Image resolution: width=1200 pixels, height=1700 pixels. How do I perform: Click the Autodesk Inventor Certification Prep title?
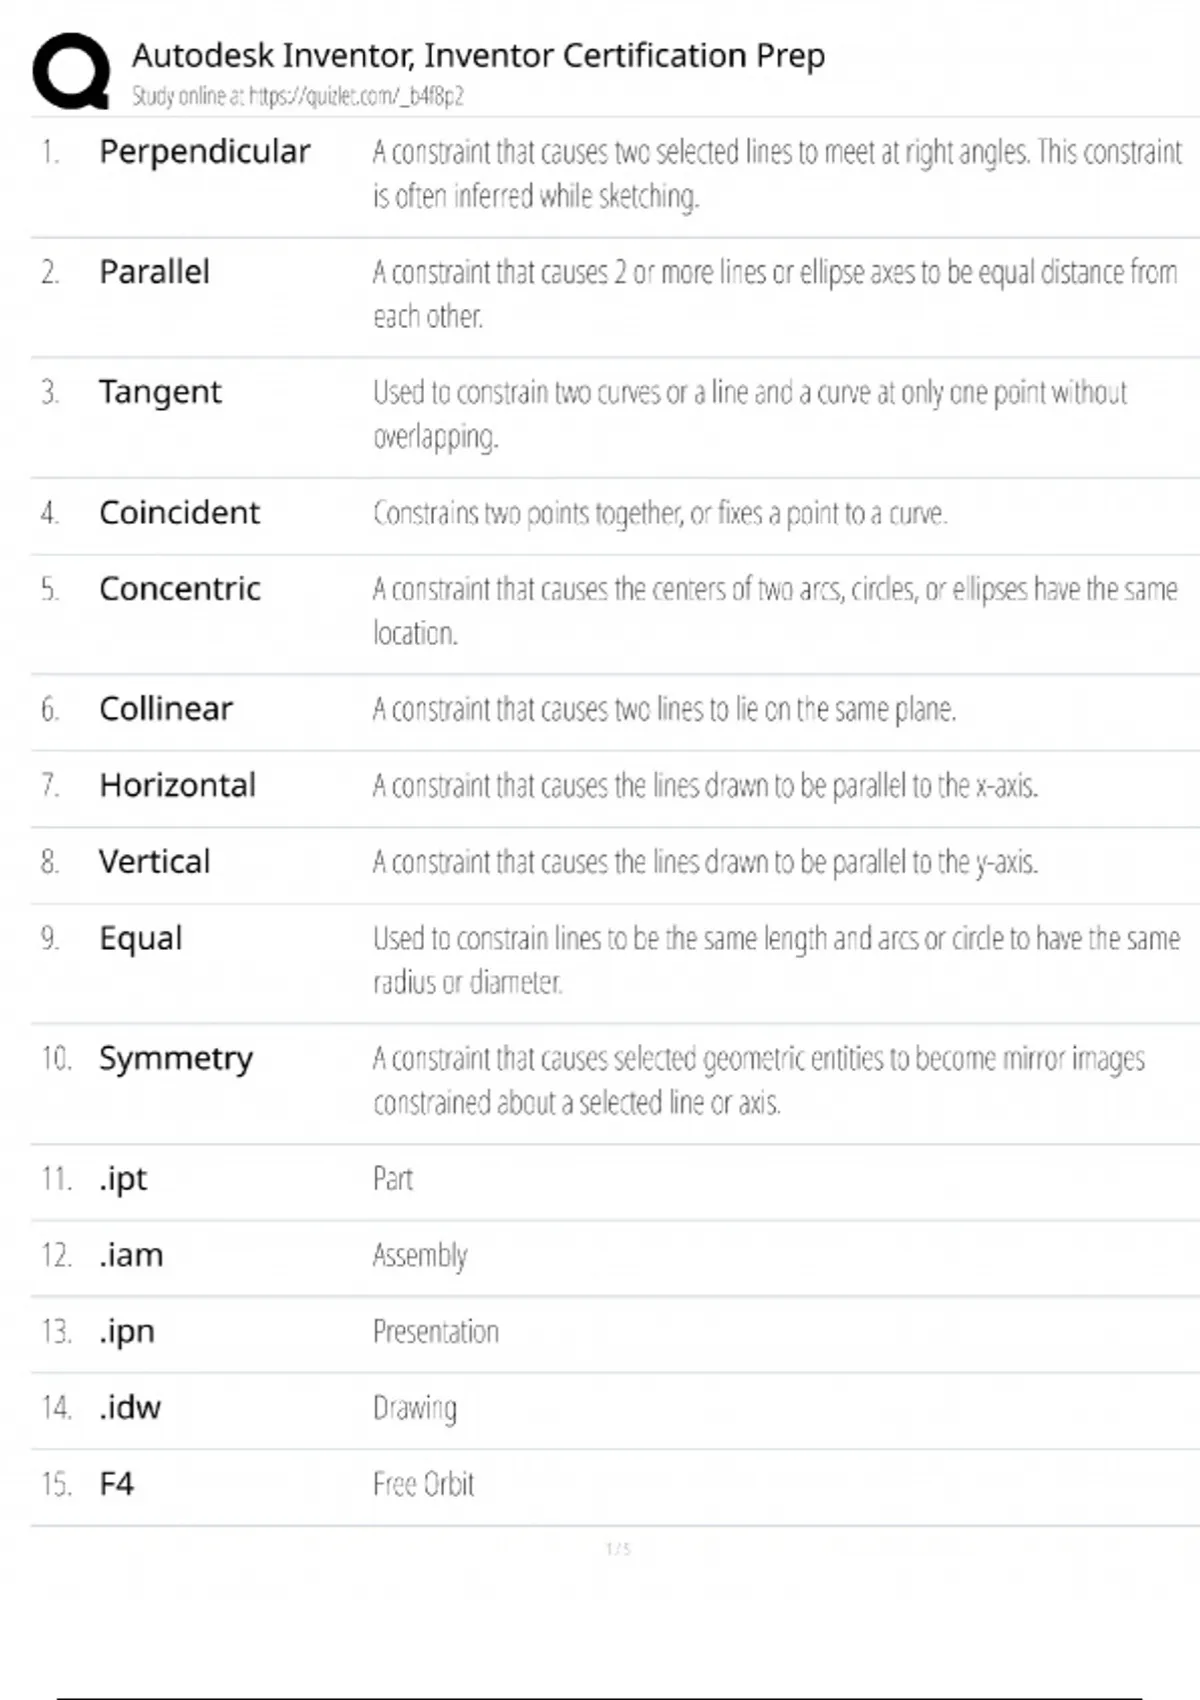point(478,55)
